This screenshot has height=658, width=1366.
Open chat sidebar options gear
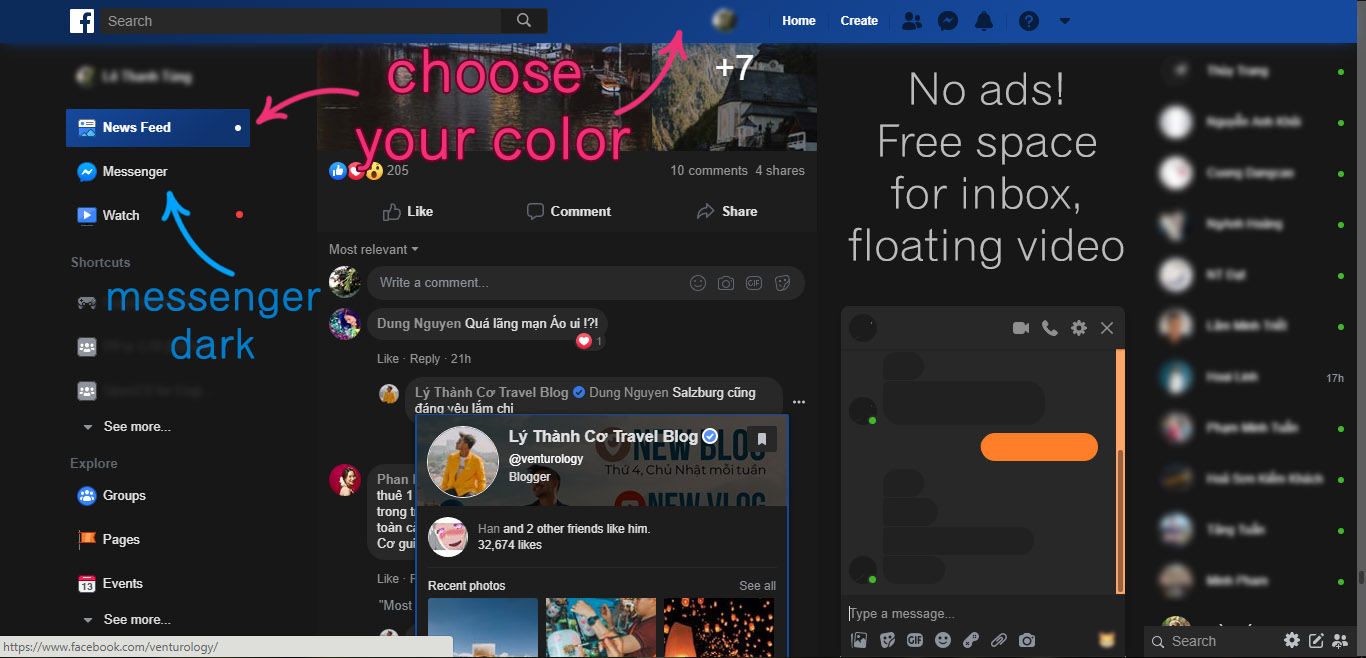pyautogui.click(x=1292, y=640)
